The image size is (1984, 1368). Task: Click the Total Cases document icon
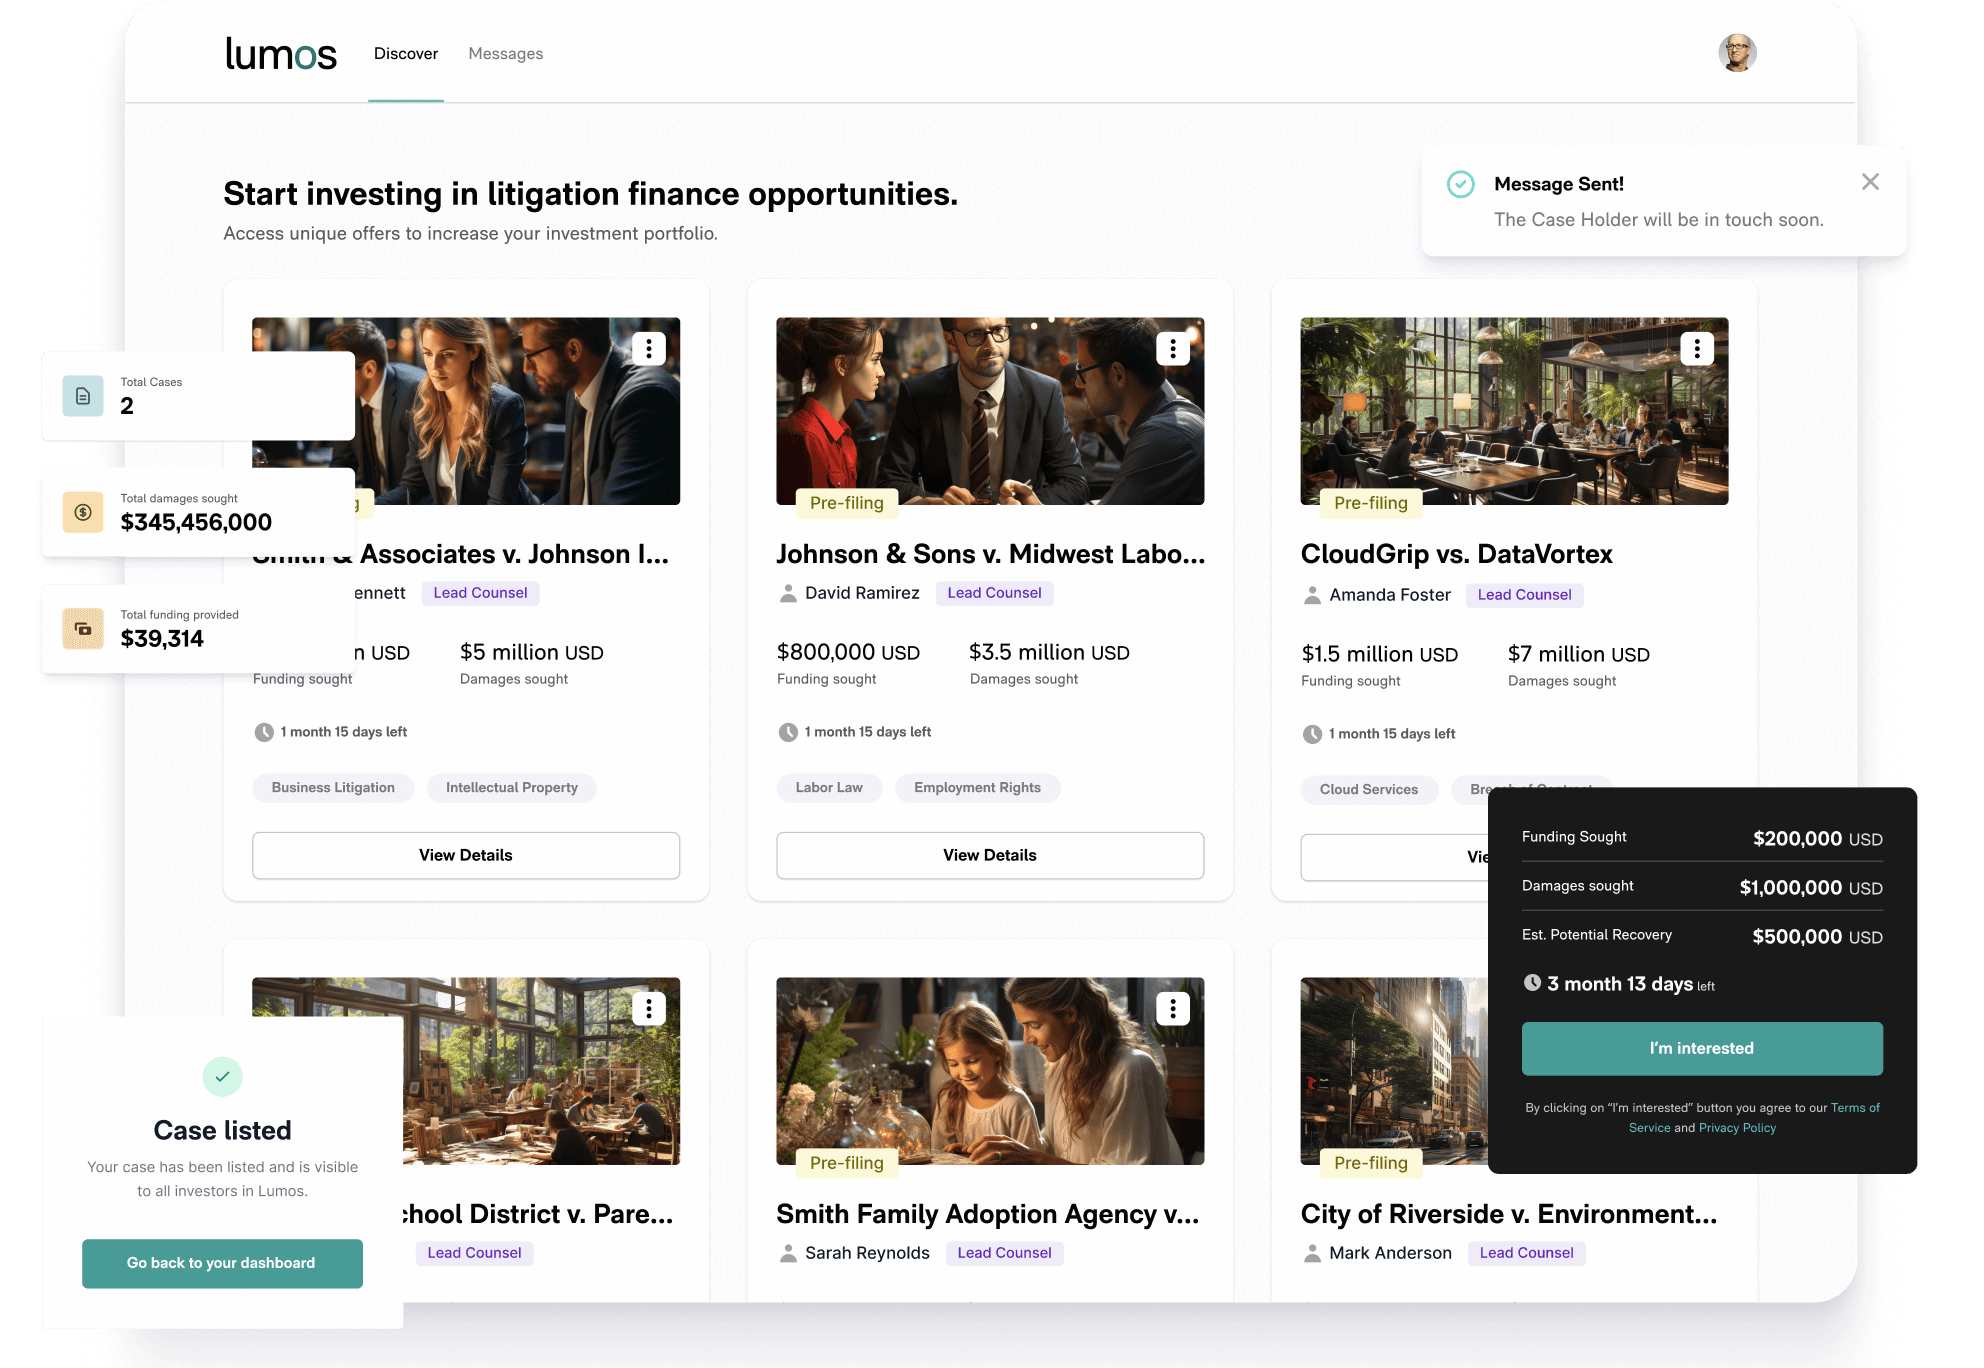[83, 395]
